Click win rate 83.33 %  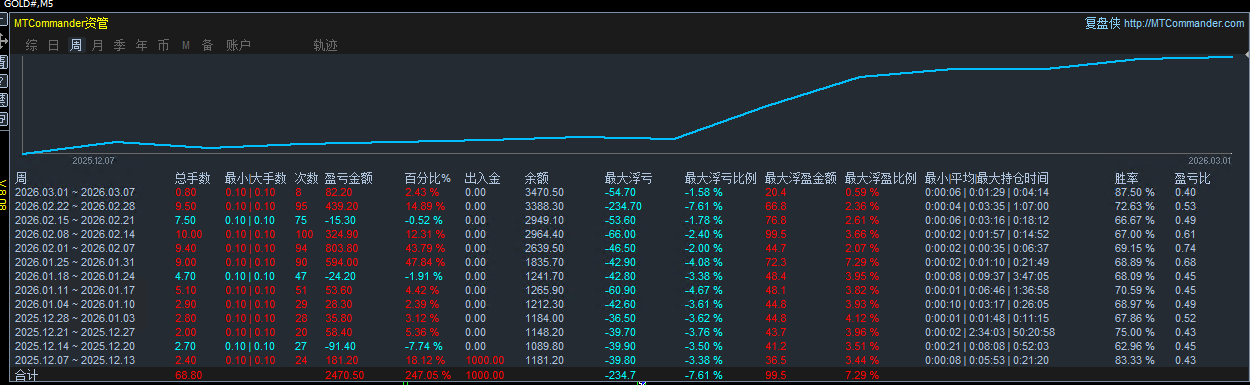[x=1135, y=360]
